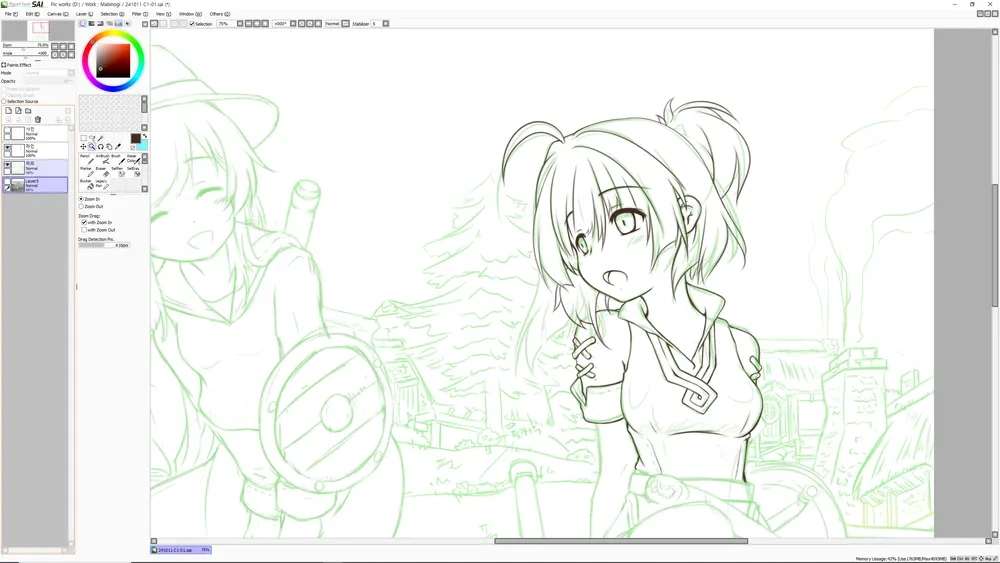Show the RGB slider panel

[91, 24]
